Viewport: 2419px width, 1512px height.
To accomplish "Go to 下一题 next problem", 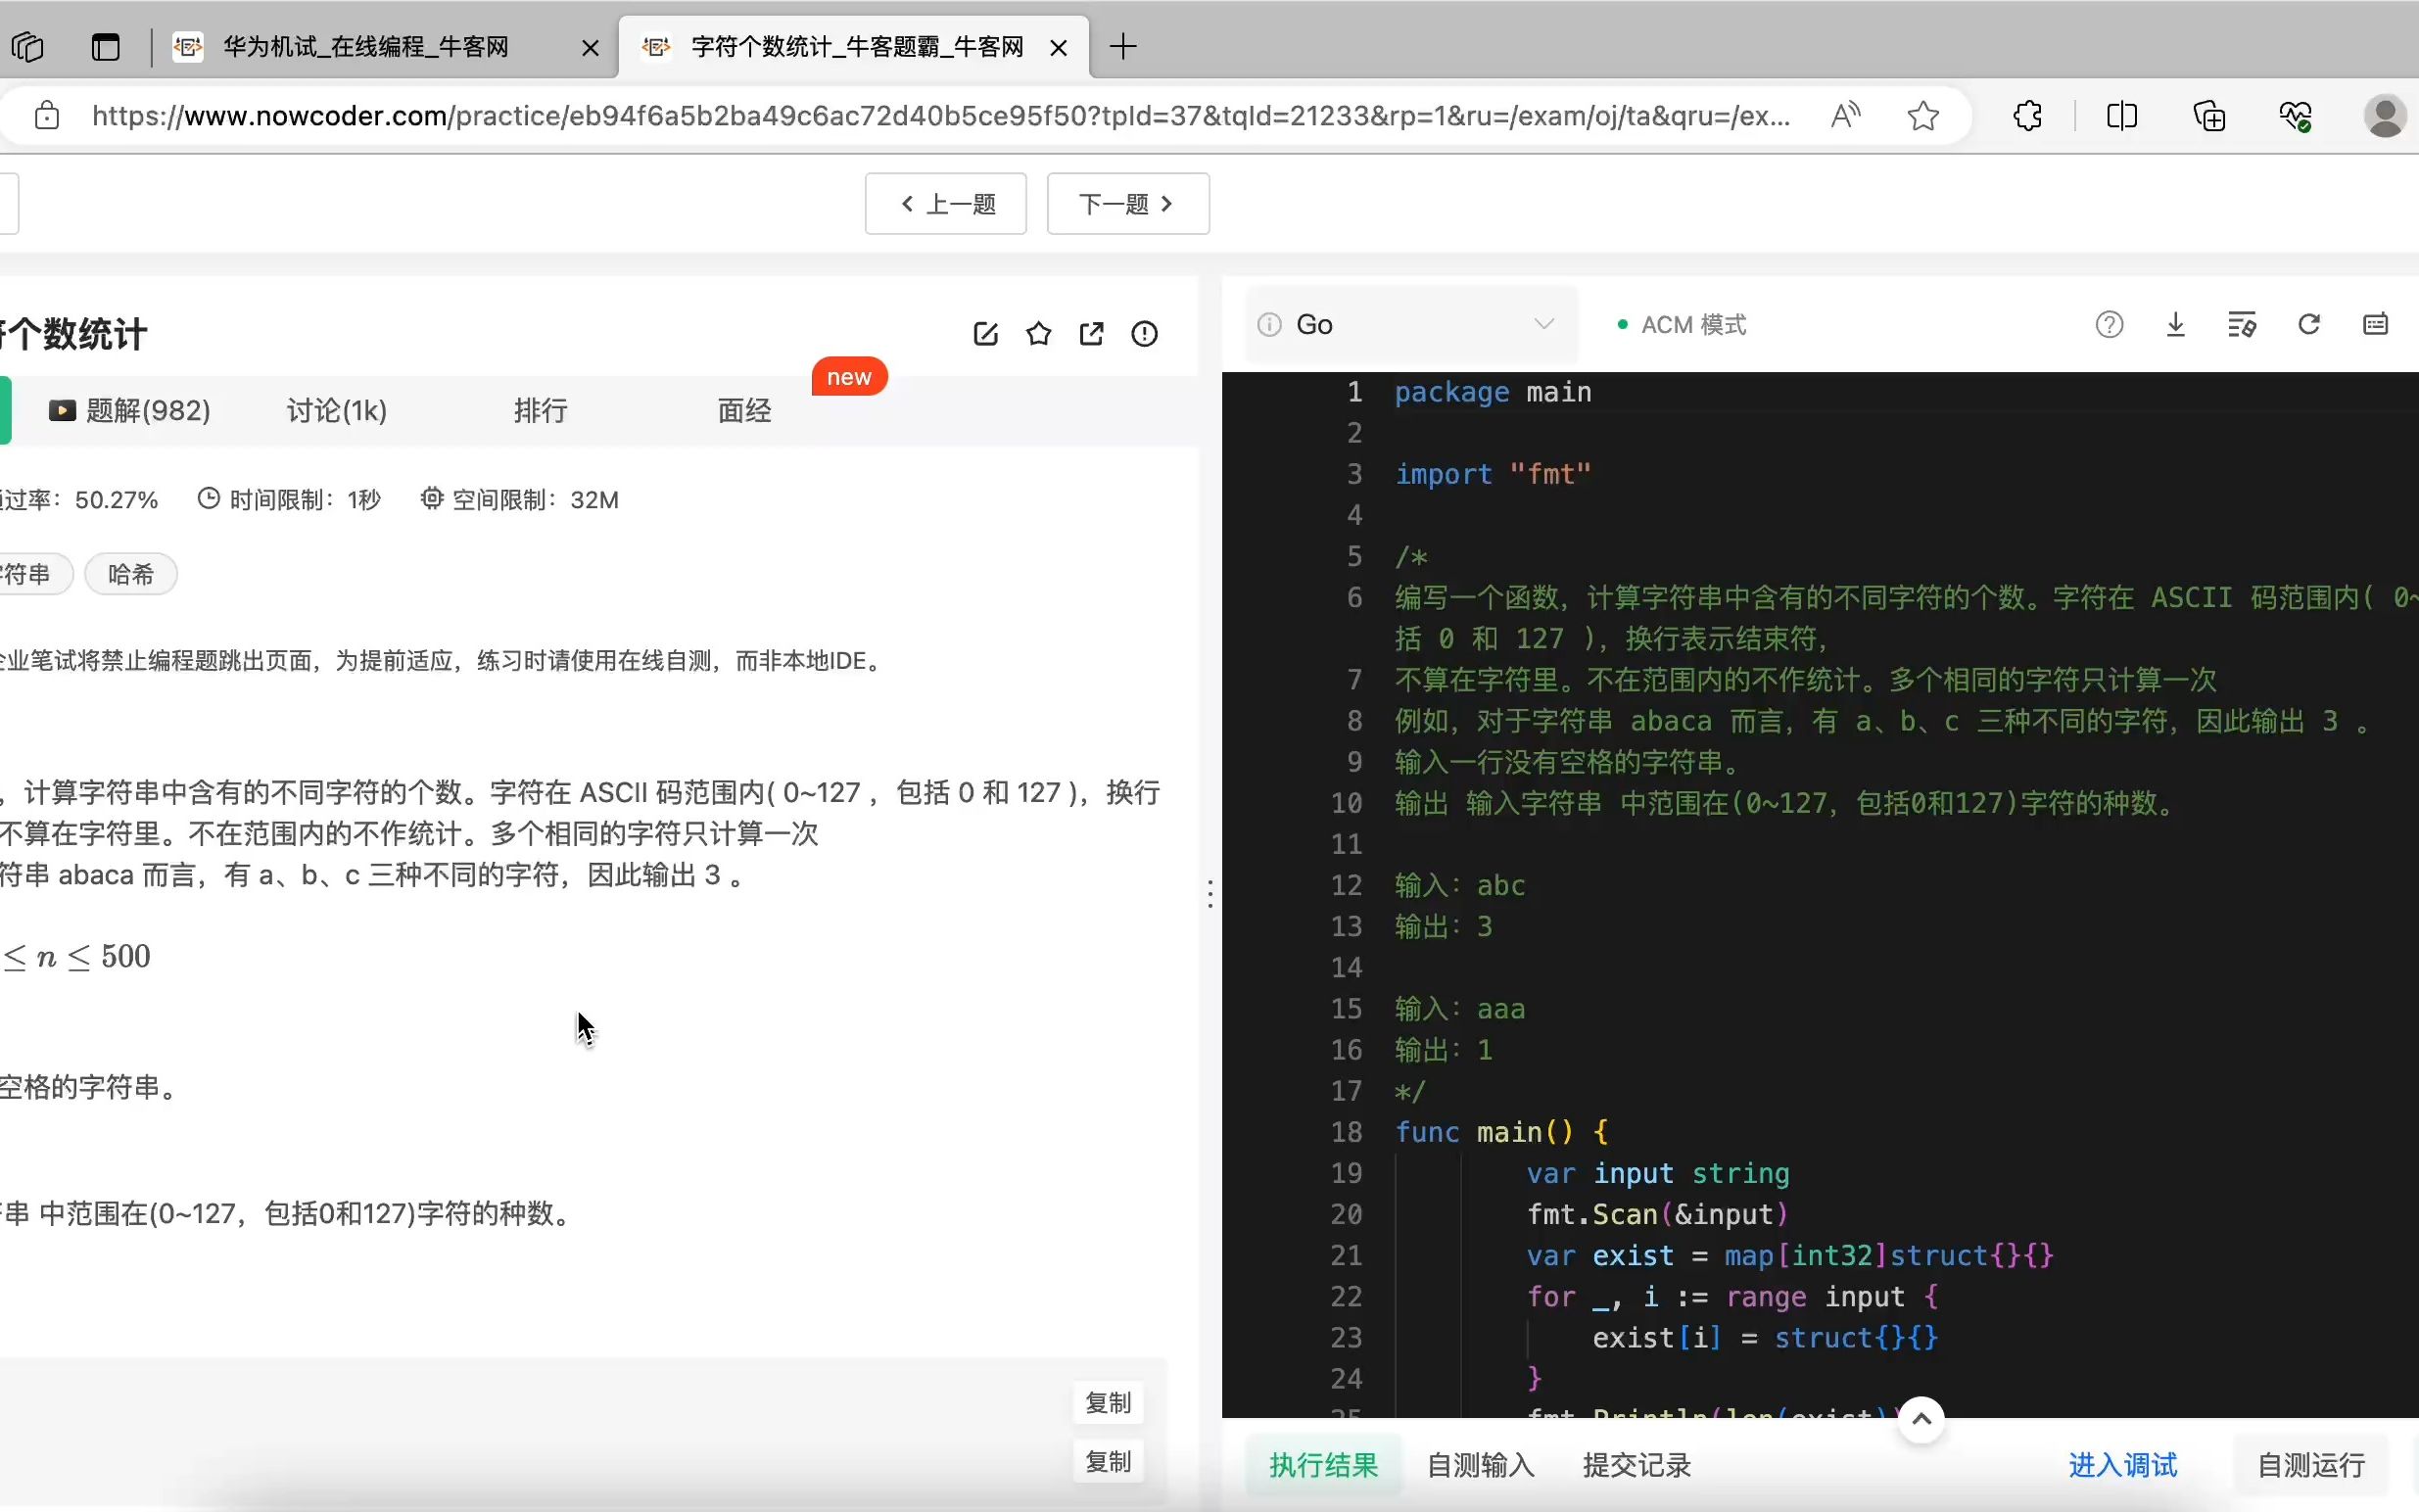I will tap(1127, 204).
